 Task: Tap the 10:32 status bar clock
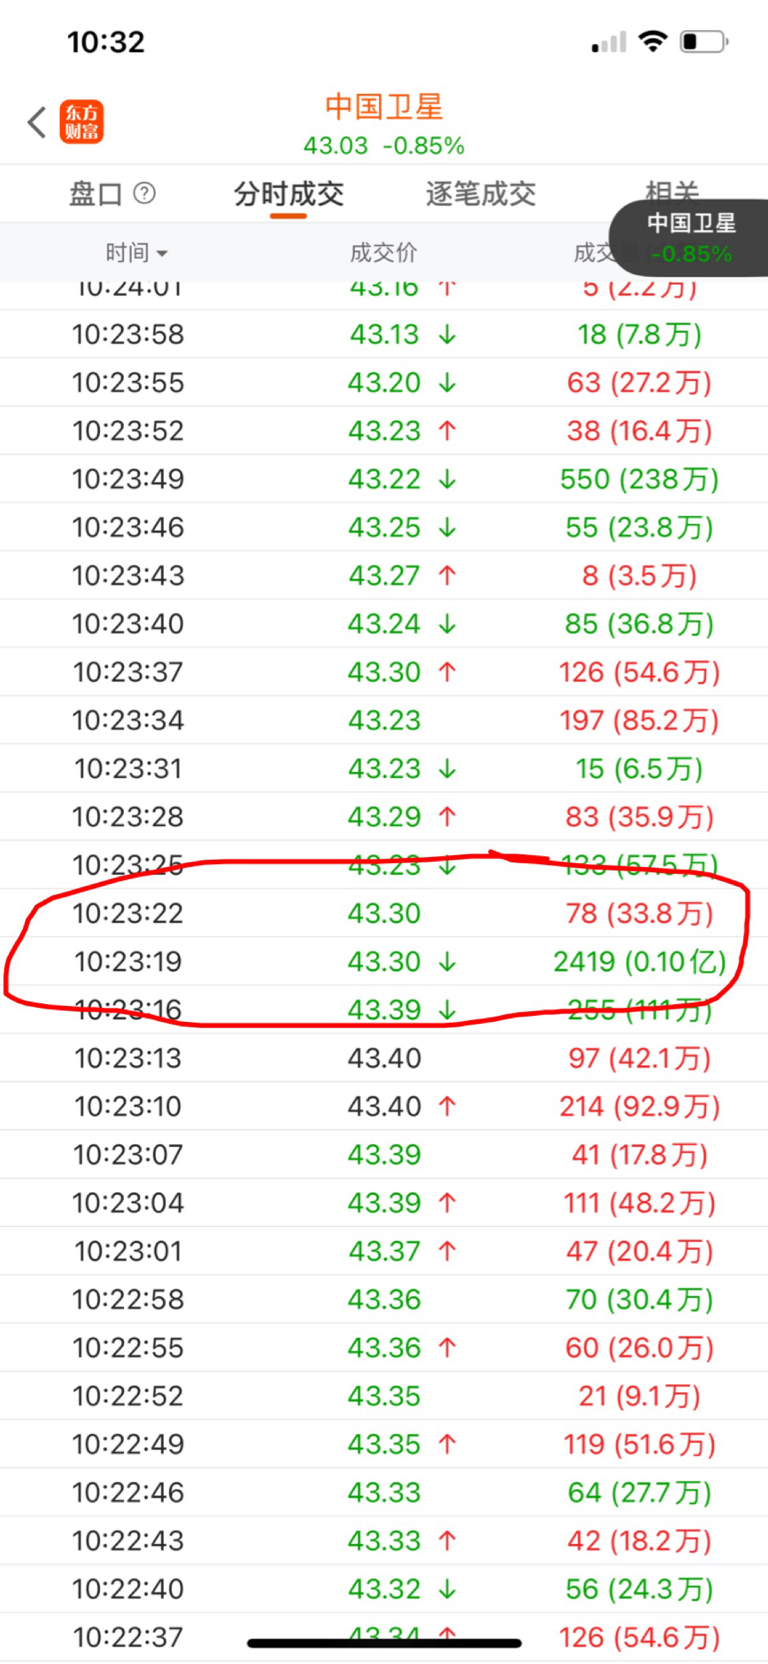tap(105, 42)
